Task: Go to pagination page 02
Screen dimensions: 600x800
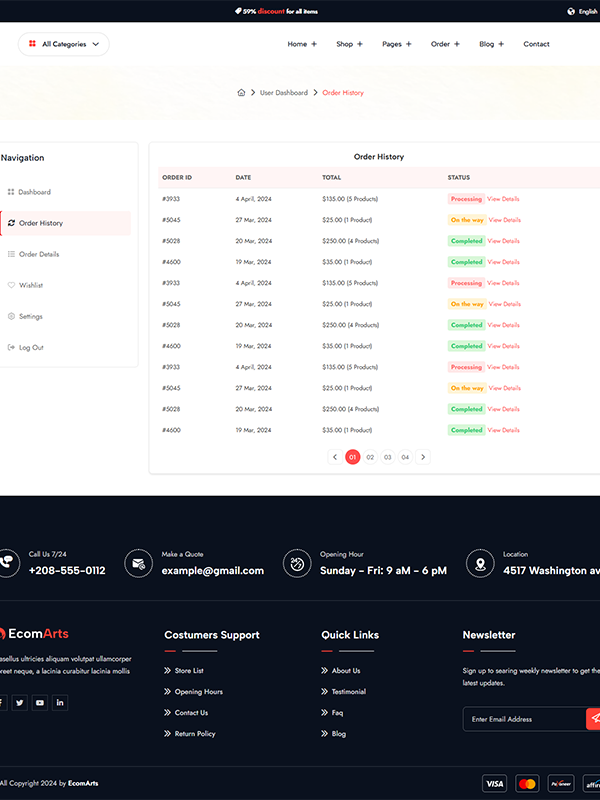Action: click(x=370, y=457)
